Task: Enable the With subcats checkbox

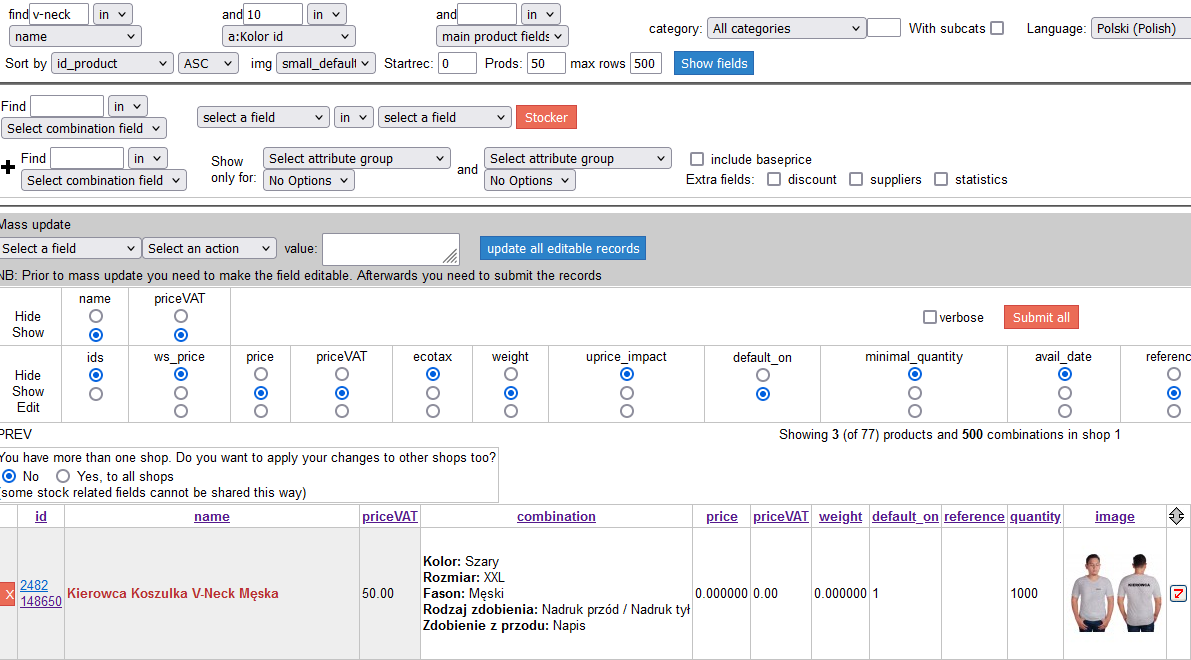Action: point(997,28)
